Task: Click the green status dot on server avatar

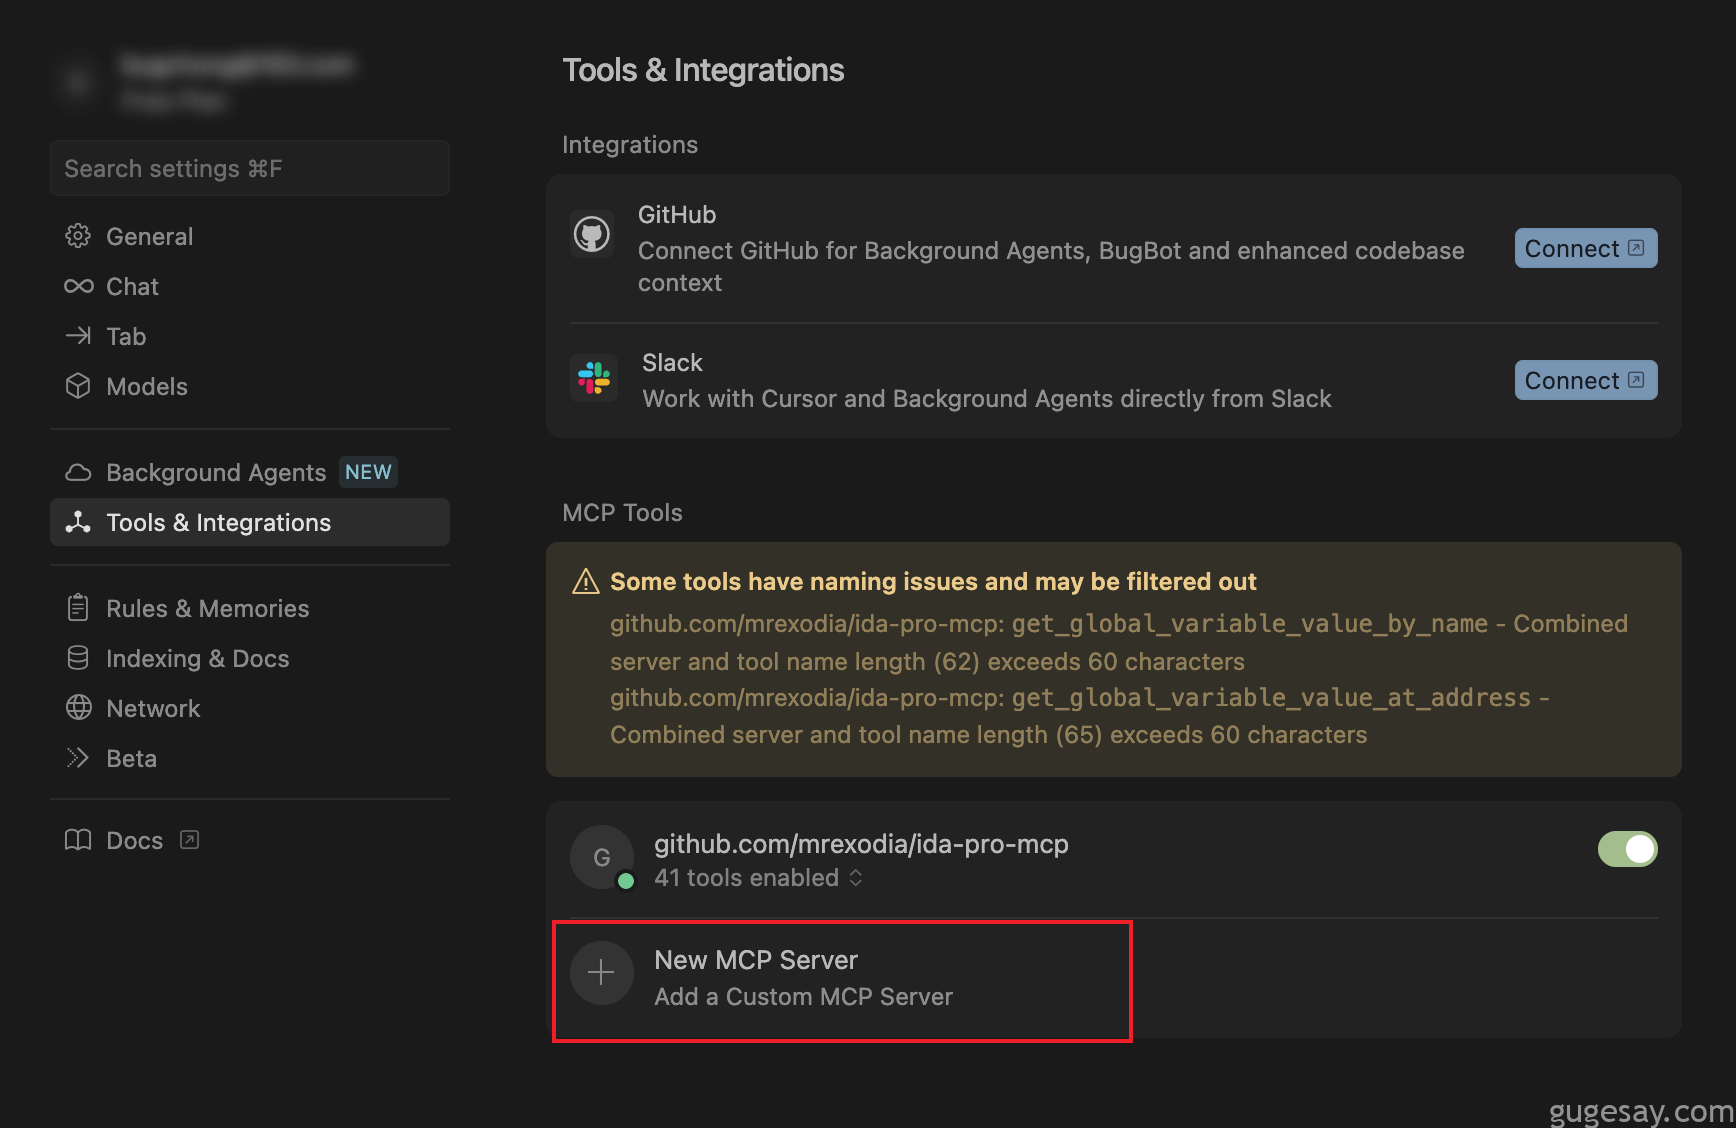Action: click(x=626, y=881)
